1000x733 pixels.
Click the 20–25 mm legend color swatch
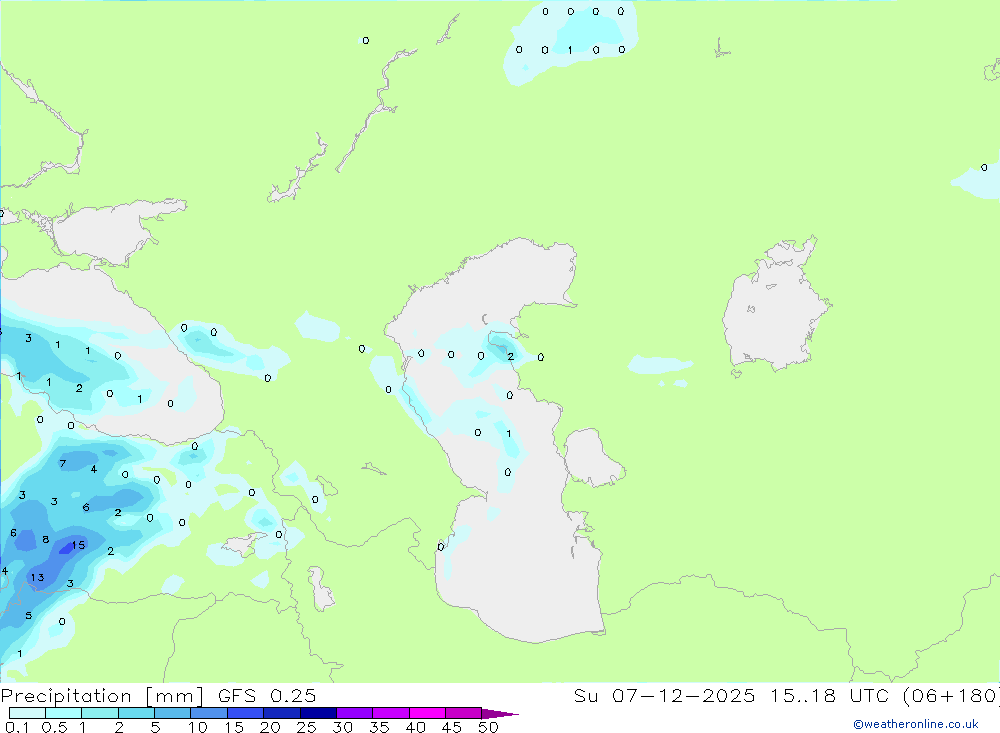tap(282, 713)
